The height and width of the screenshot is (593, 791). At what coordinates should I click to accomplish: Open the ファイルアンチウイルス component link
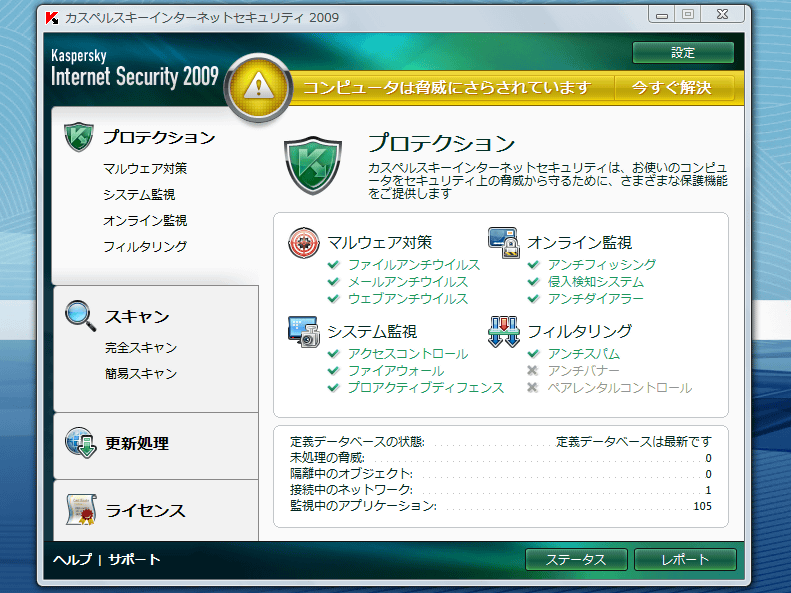tap(414, 264)
